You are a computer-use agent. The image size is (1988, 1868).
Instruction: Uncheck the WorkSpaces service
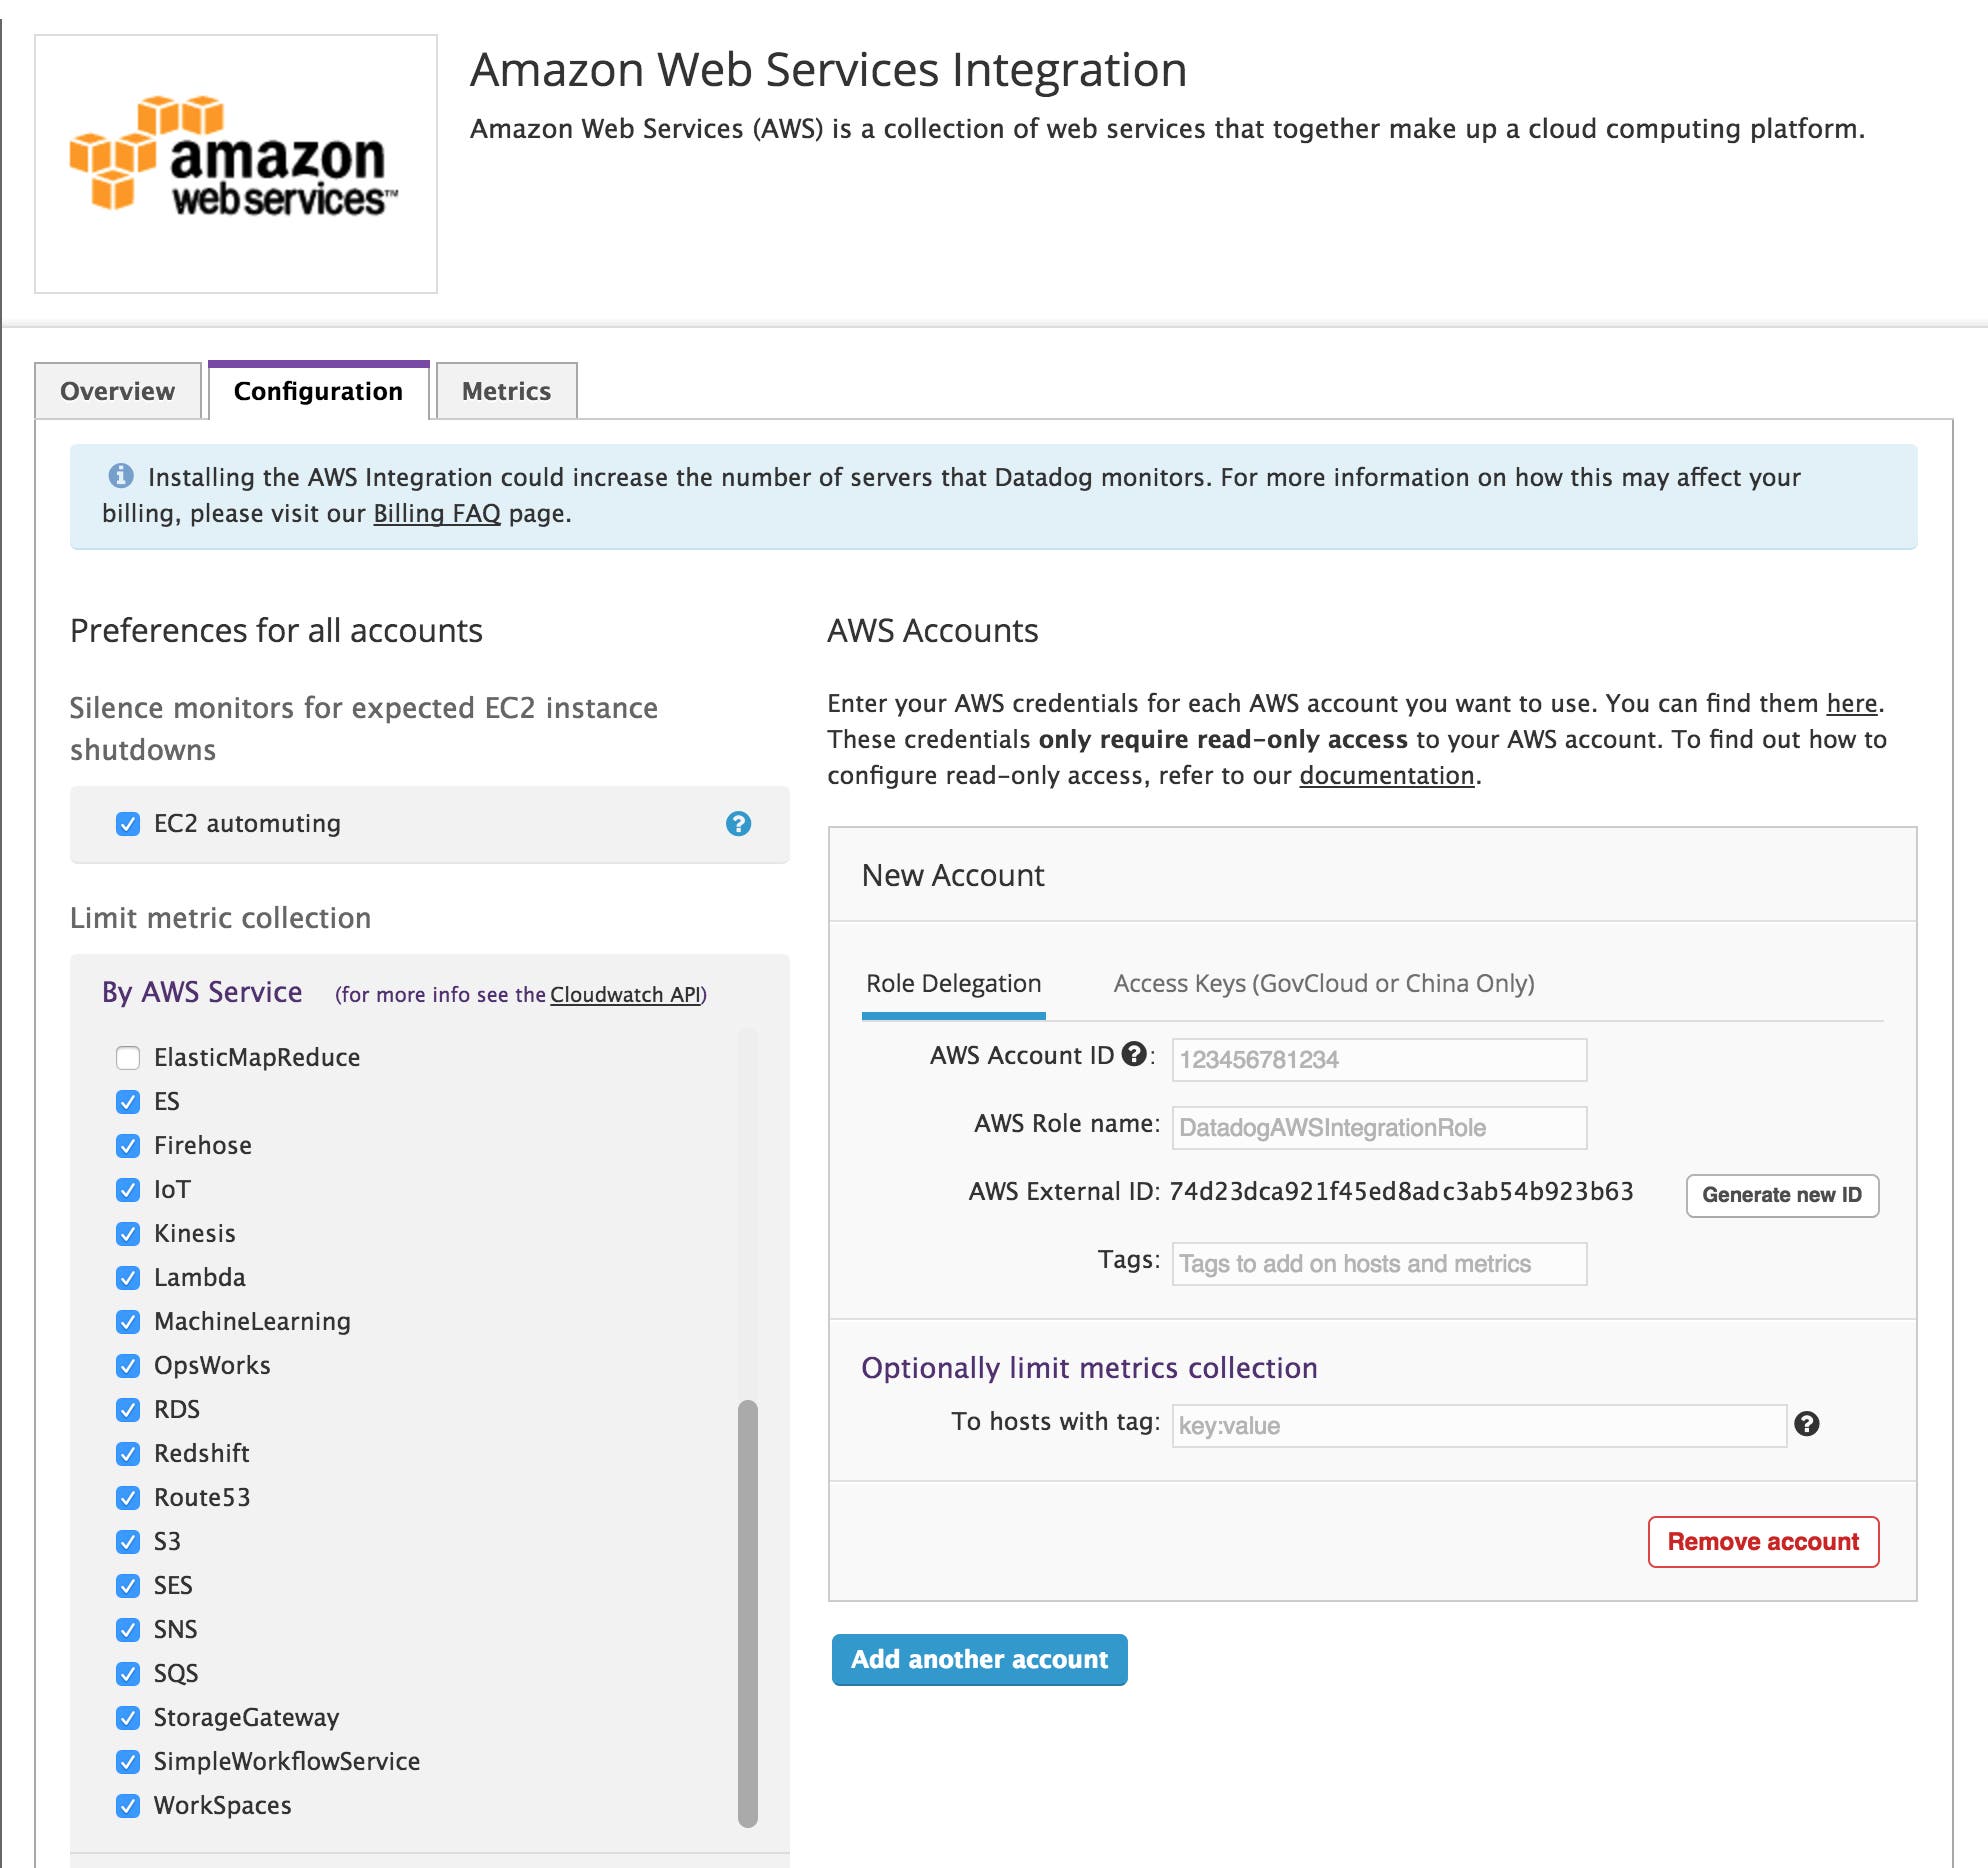point(127,1805)
